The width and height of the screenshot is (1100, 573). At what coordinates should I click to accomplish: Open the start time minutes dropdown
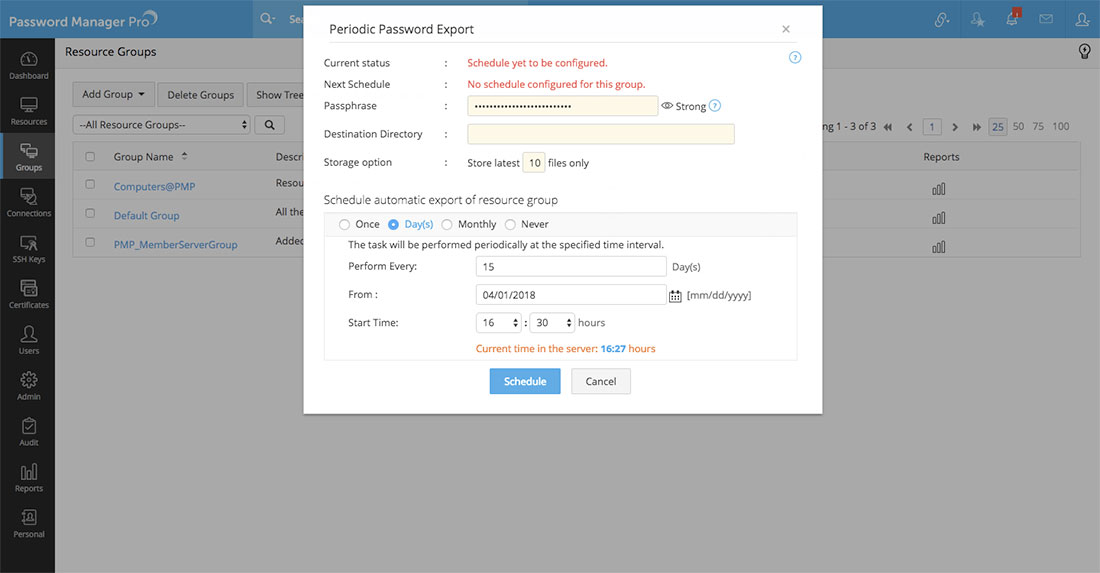point(554,323)
